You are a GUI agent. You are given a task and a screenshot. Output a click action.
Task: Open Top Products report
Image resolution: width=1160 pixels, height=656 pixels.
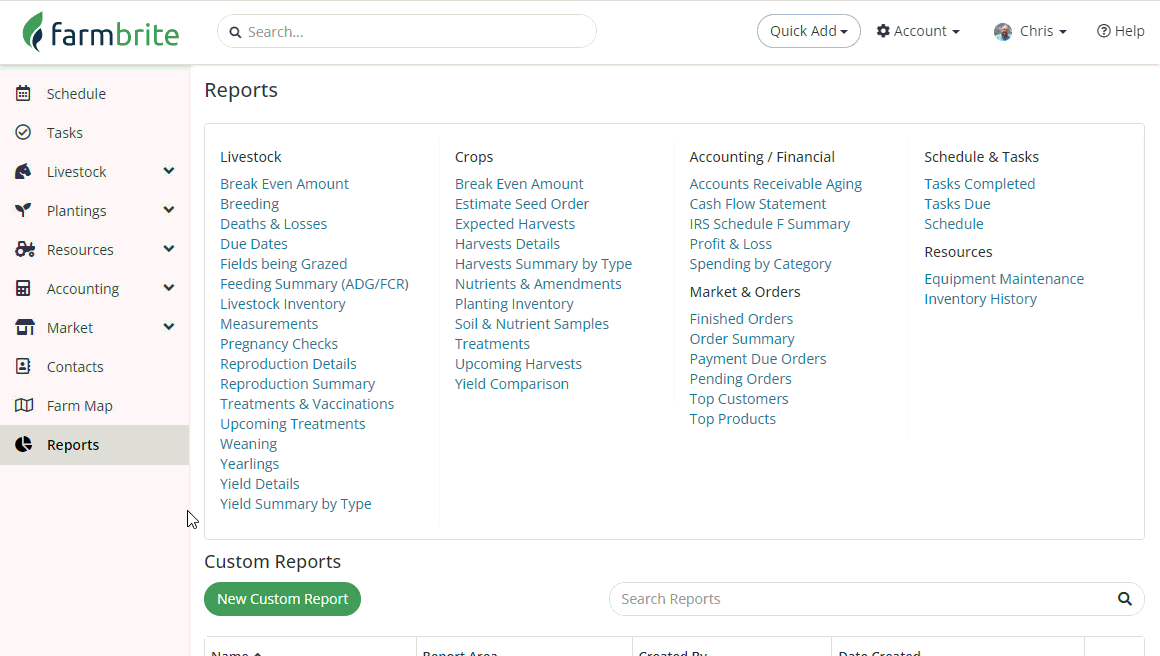[x=732, y=419]
